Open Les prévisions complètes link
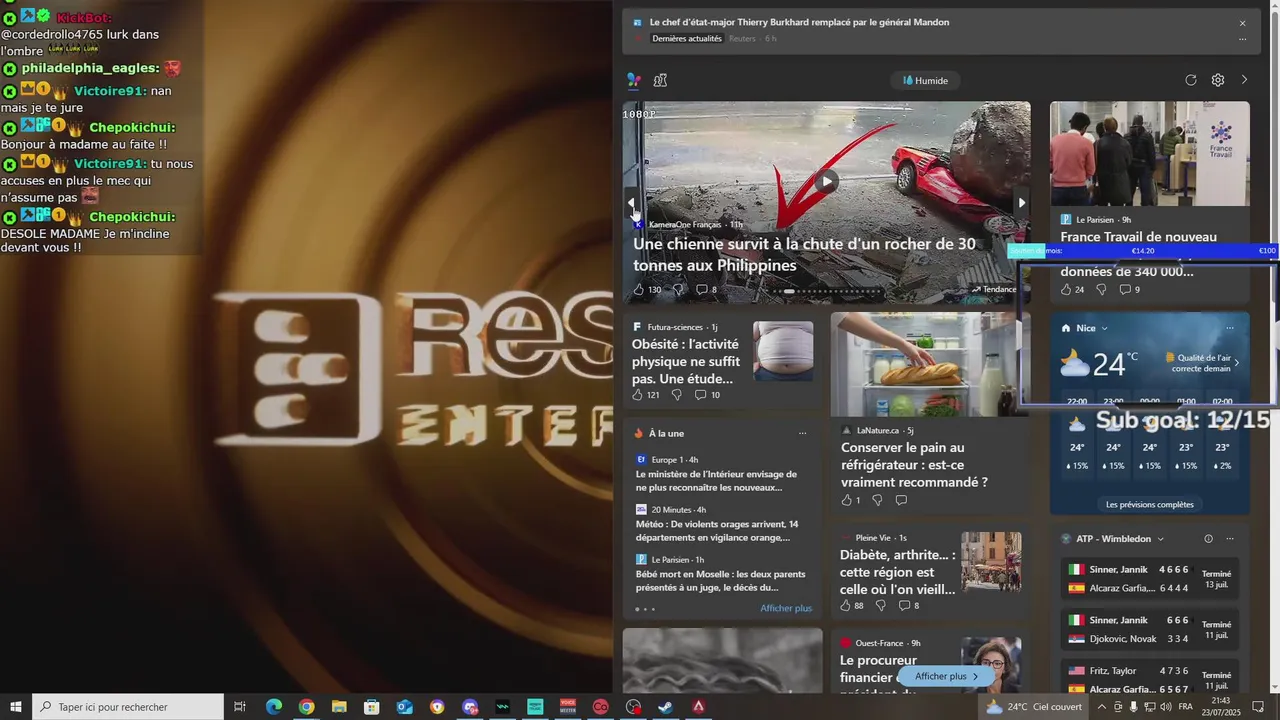 click(x=1149, y=505)
